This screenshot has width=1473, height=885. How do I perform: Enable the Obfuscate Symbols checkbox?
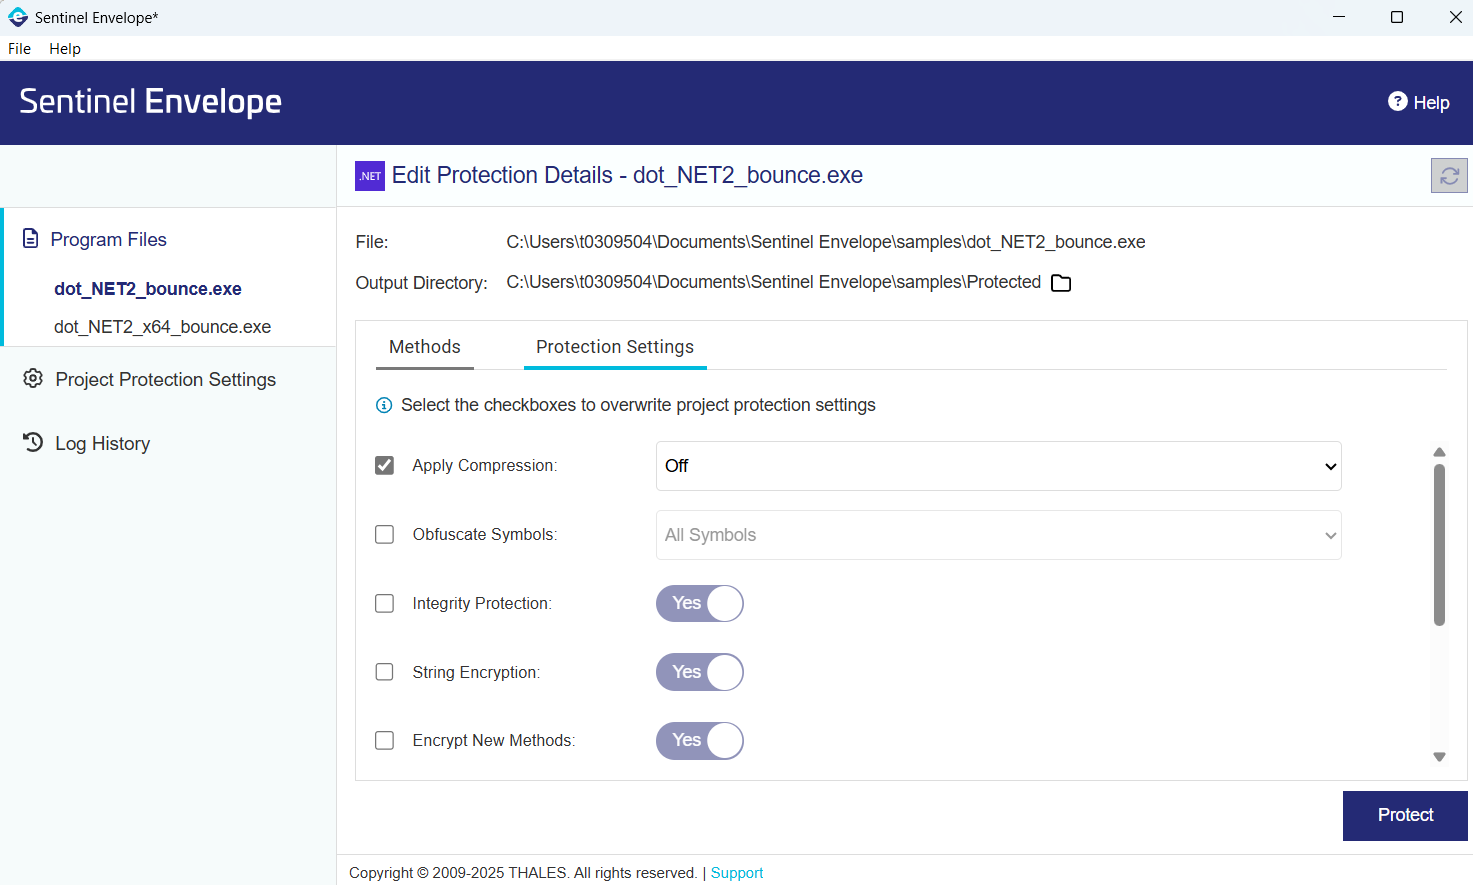384,534
